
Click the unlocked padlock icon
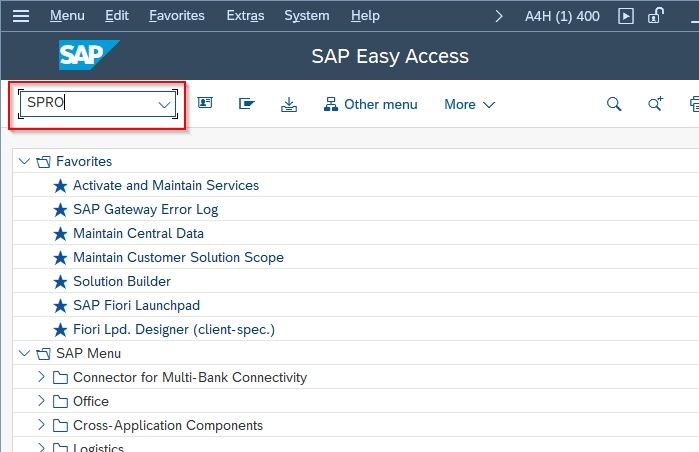[x=656, y=16]
